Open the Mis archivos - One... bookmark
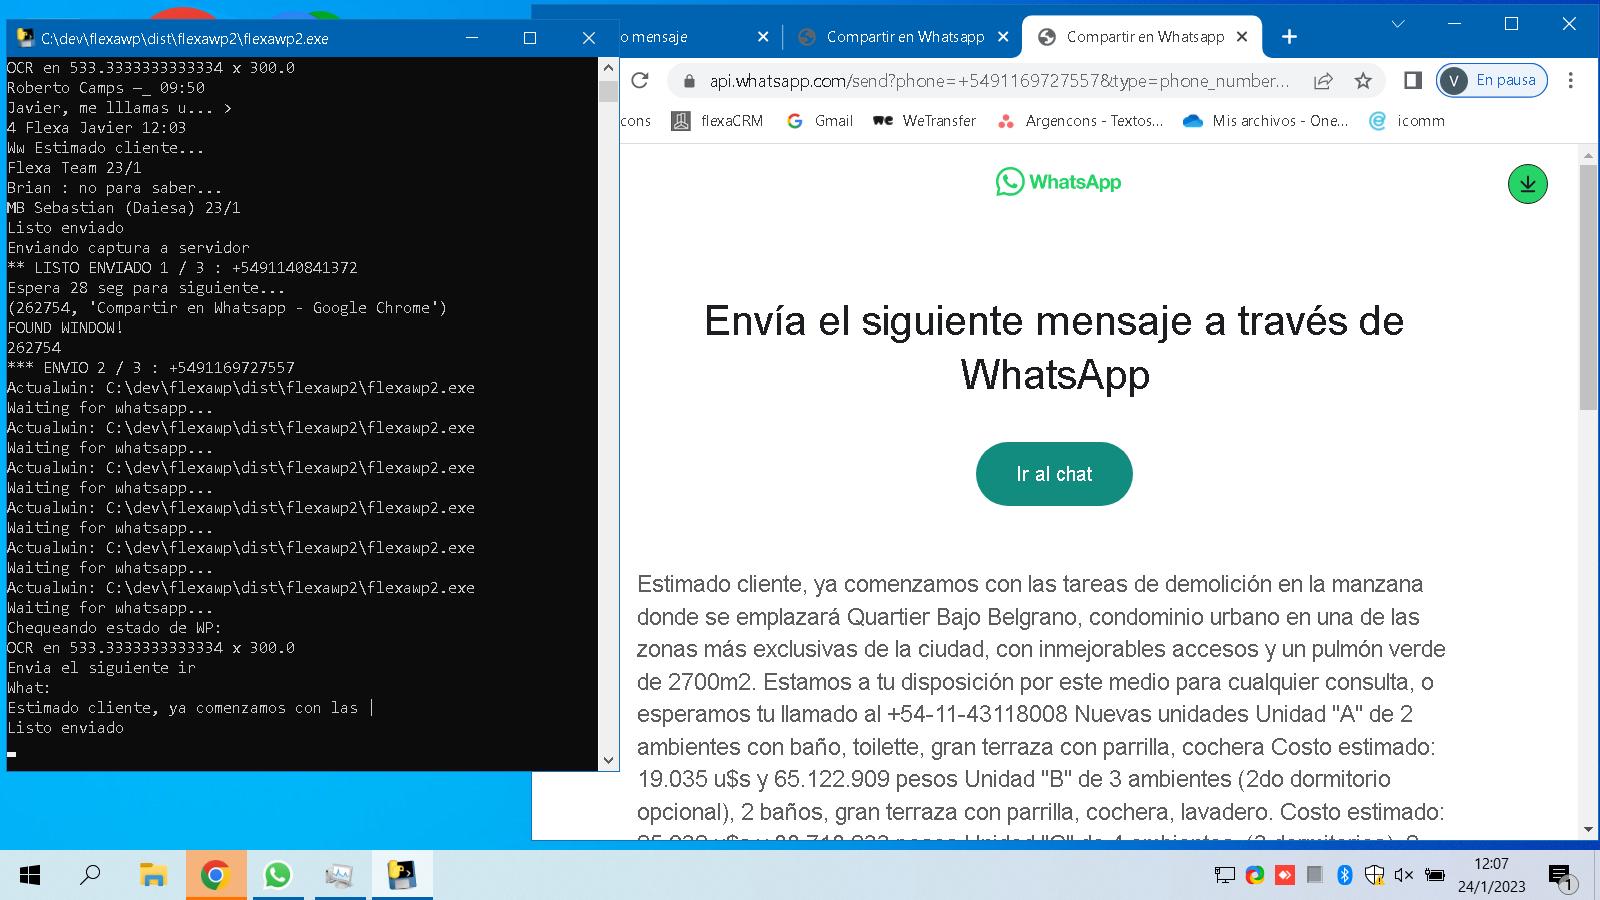 1265,121
